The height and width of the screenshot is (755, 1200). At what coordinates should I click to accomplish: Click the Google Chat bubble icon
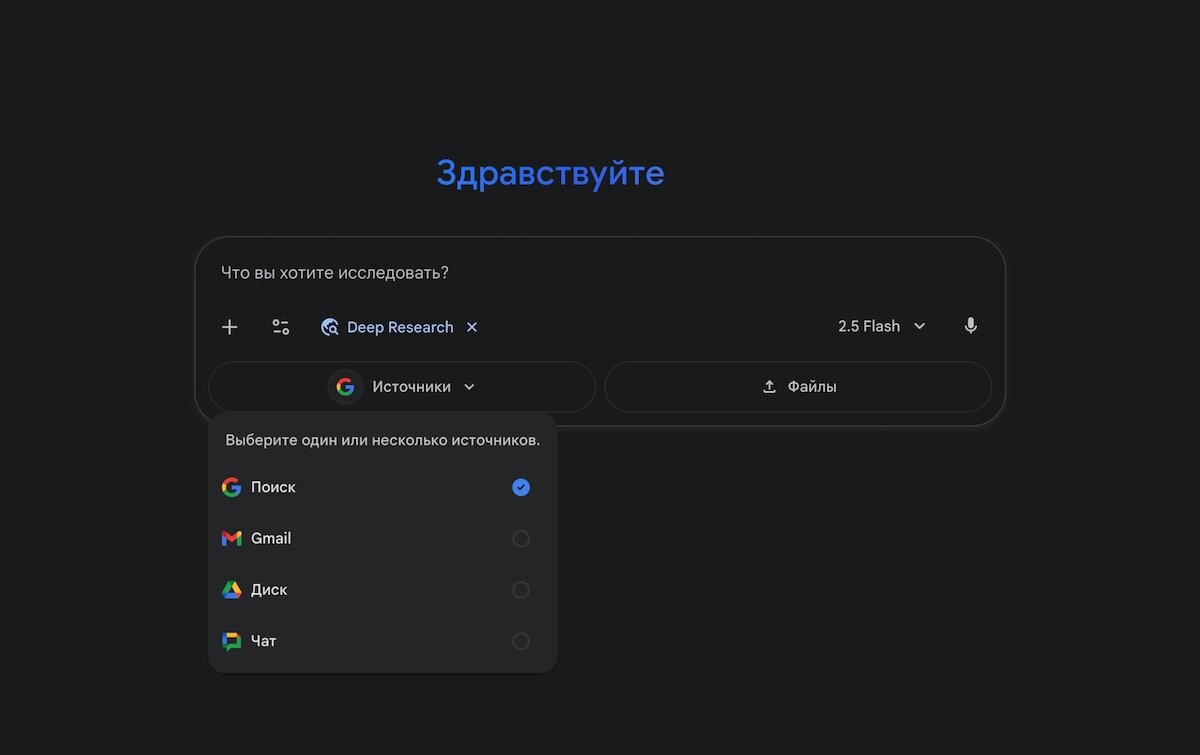[x=232, y=641]
